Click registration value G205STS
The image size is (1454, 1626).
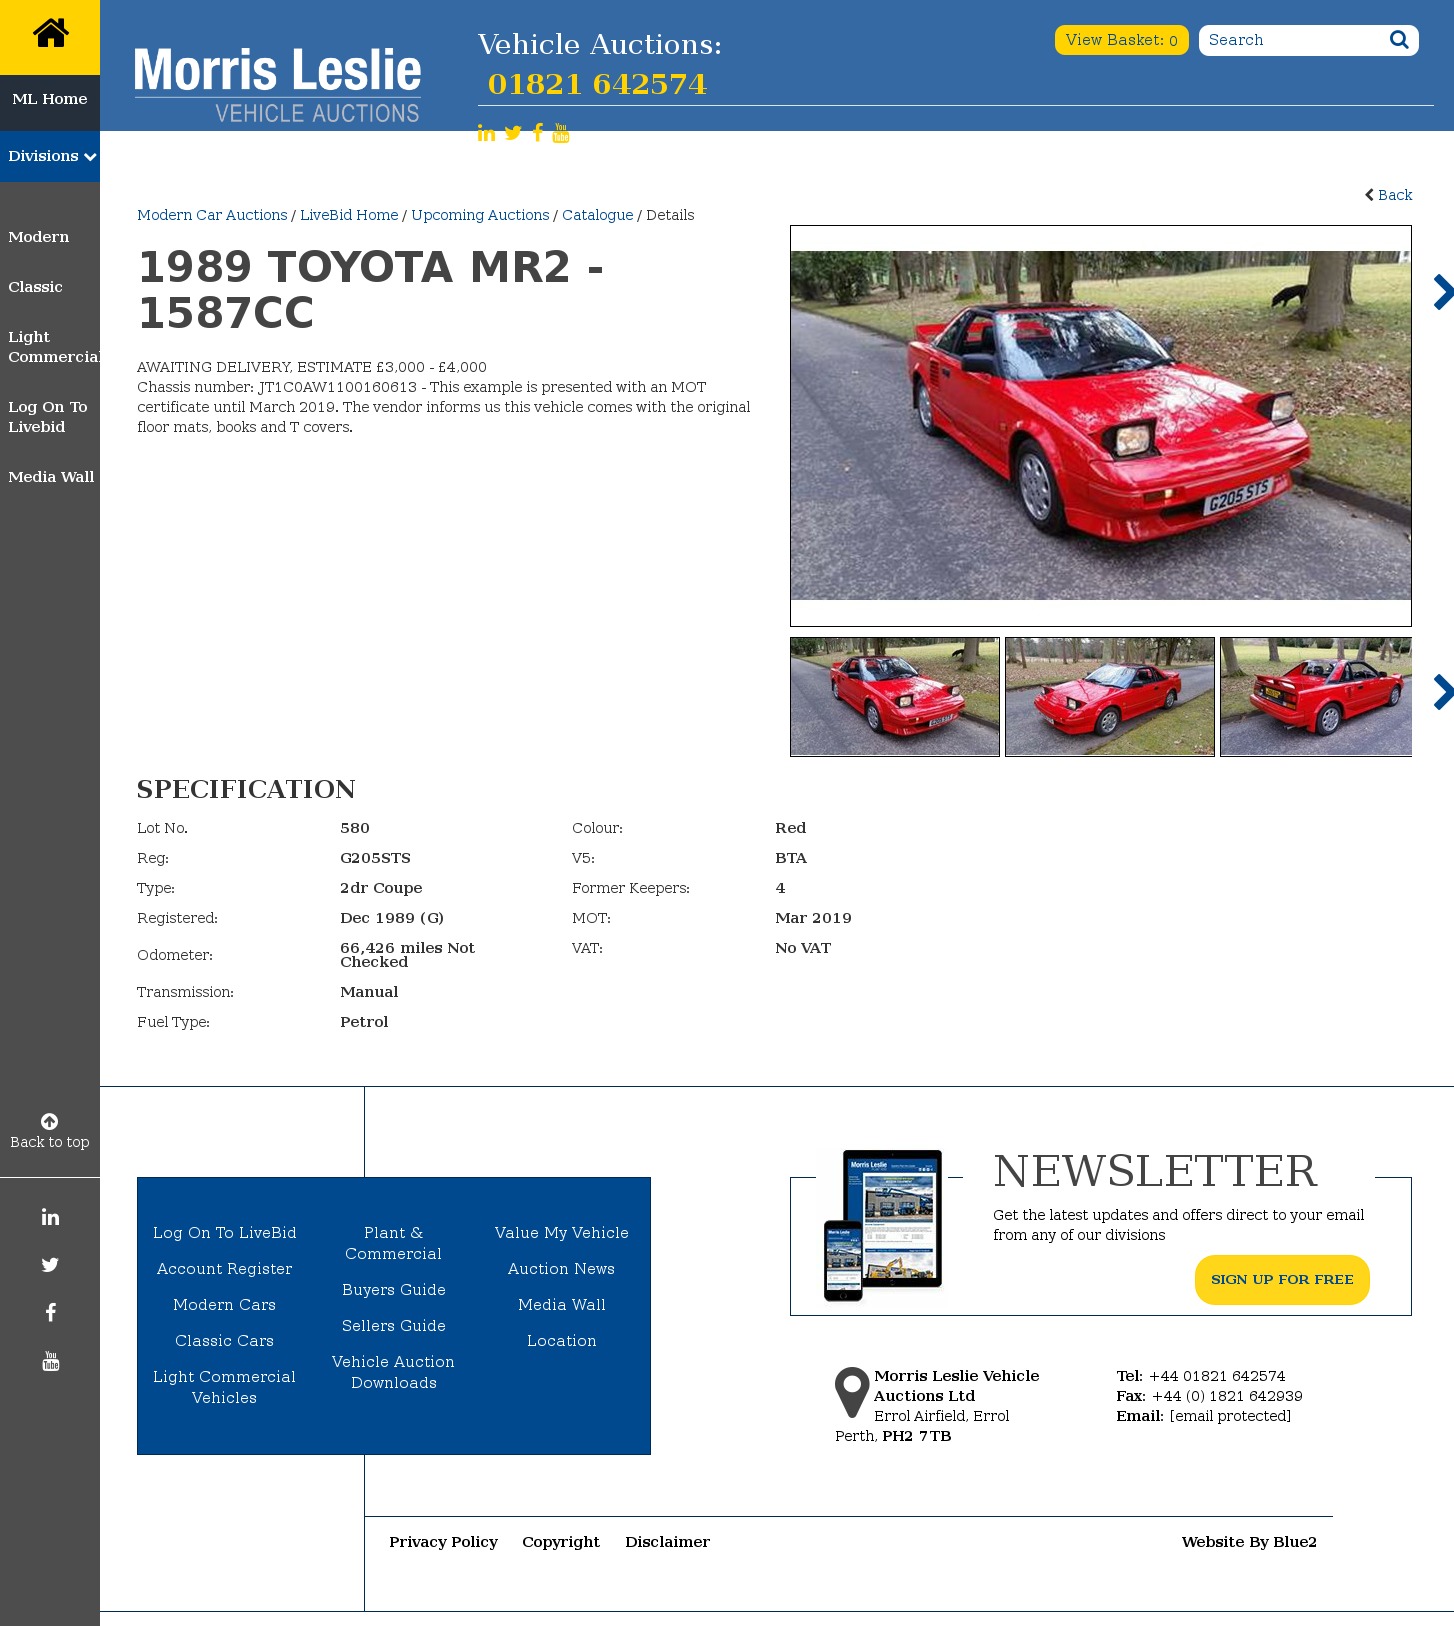(375, 858)
